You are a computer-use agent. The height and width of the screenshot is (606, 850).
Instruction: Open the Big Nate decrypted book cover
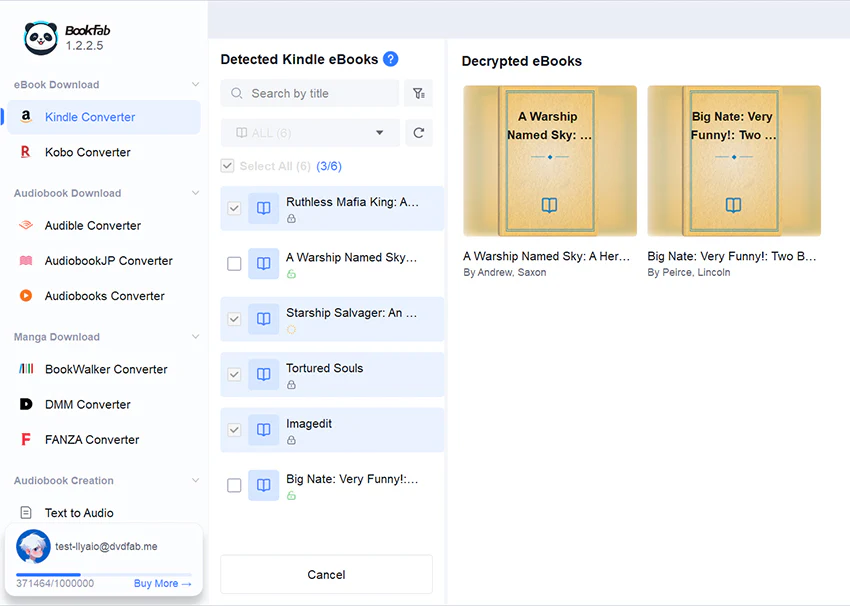[x=734, y=160]
